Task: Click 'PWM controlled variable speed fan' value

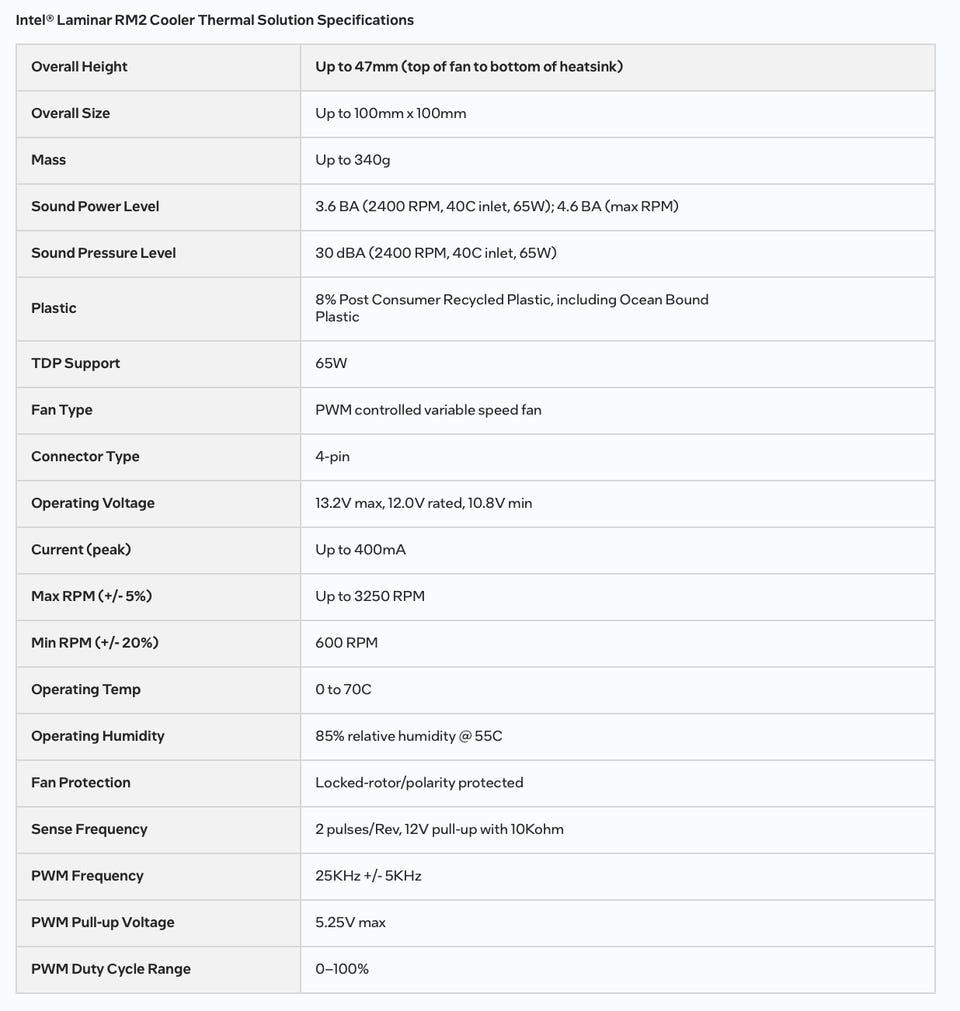Action: tap(428, 410)
